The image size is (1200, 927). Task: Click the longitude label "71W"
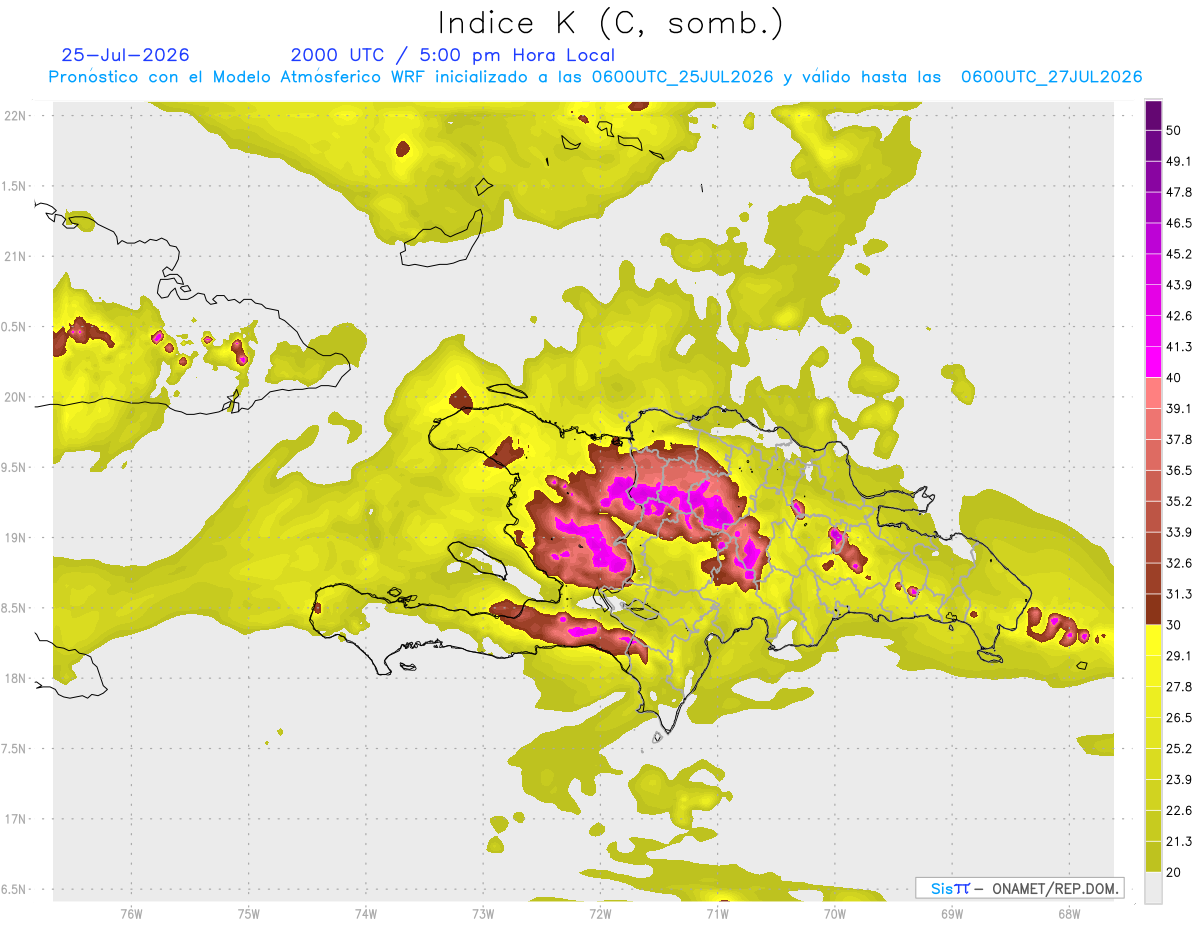coord(717,913)
